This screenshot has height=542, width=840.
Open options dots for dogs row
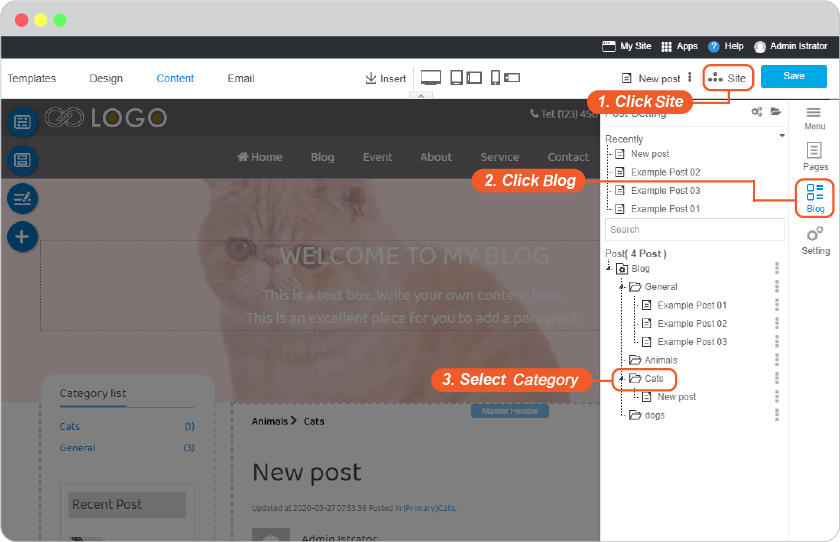point(777,415)
